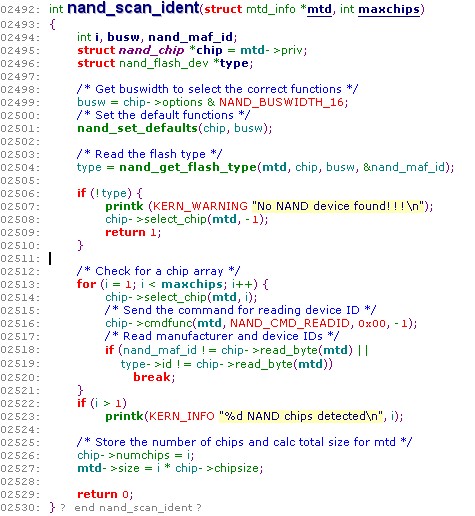
Task: Click the 'Set the default functions' comment
Action: pyautogui.click(x=163, y=115)
